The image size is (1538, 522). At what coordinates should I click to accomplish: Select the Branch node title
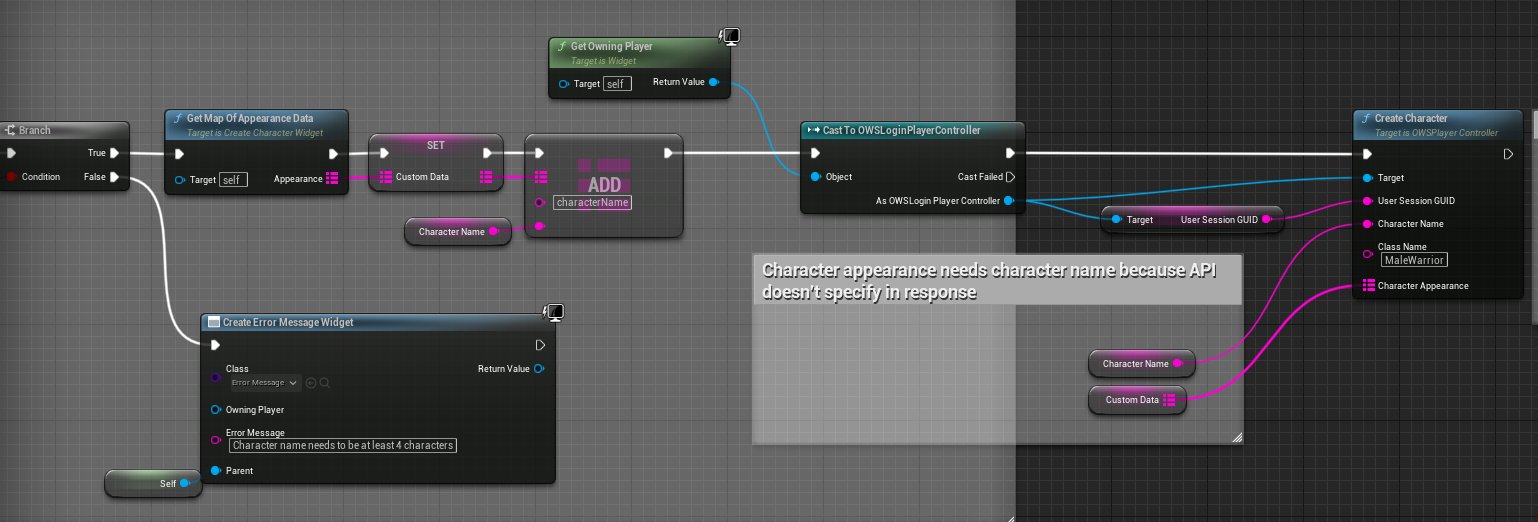(34, 130)
